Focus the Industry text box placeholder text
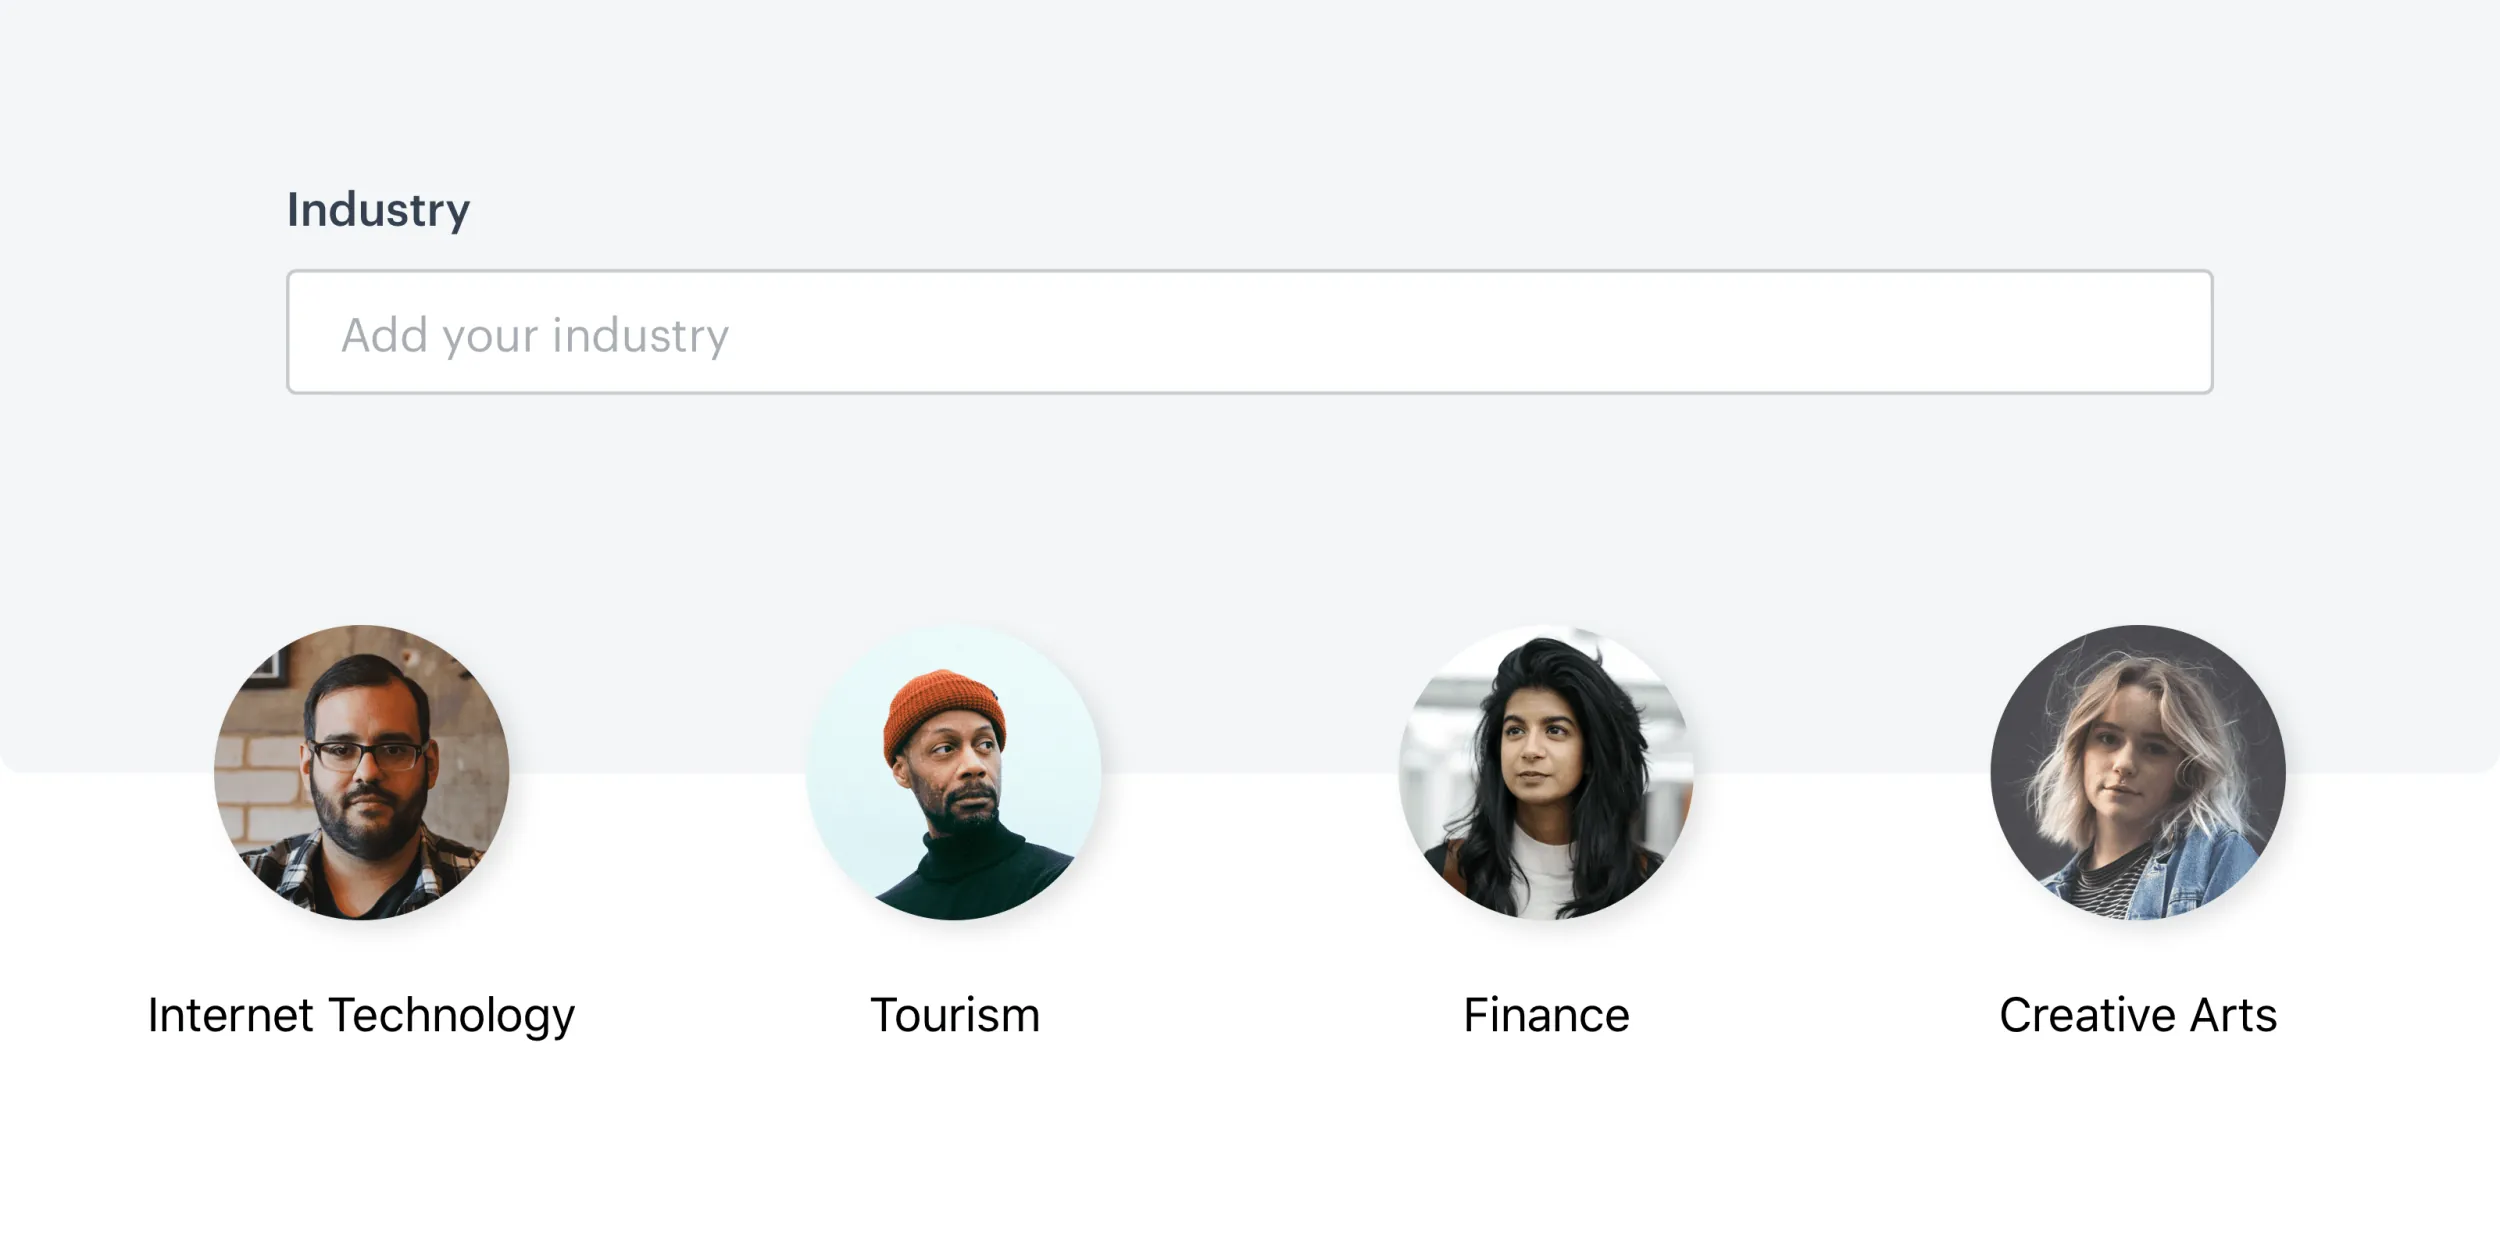The height and width of the screenshot is (1250, 2500). click(535, 336)
